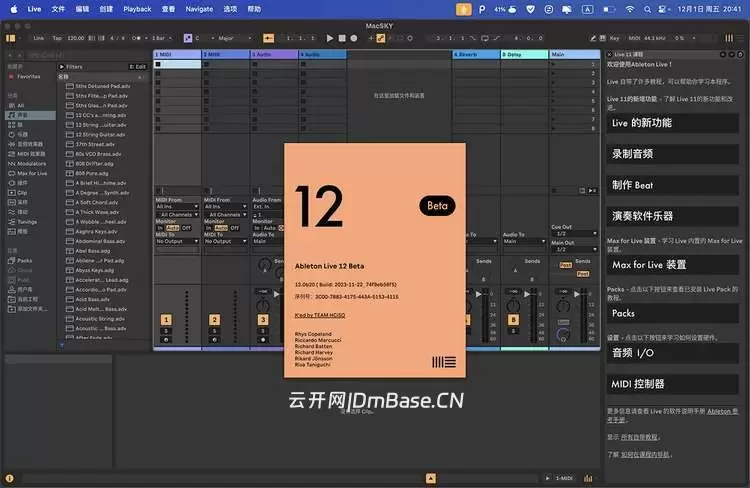Viewport: 750px width, 488px height.
Task: Toggle the scale mode piano icon
Action: click(x=188, y=38)
